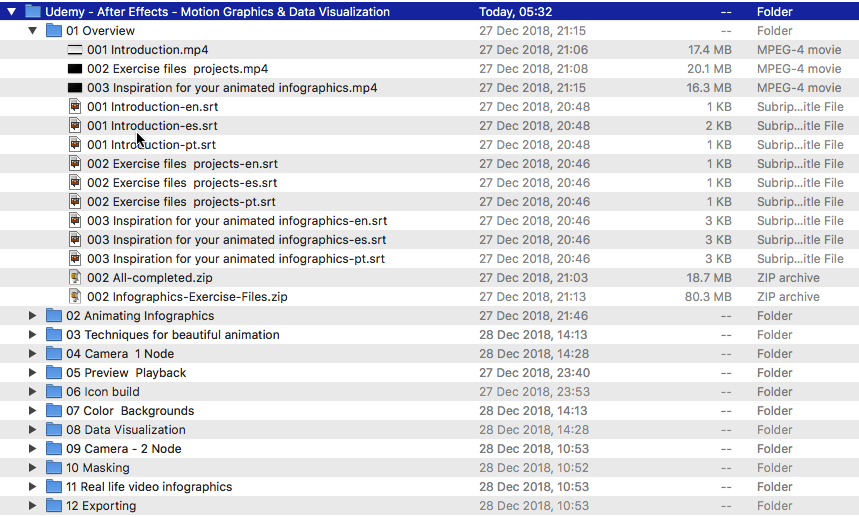Image resolution: width=859 pixels, height=517 pixels.
Task: Click the 12 Exporting folder icon
Action: point(54,506)
